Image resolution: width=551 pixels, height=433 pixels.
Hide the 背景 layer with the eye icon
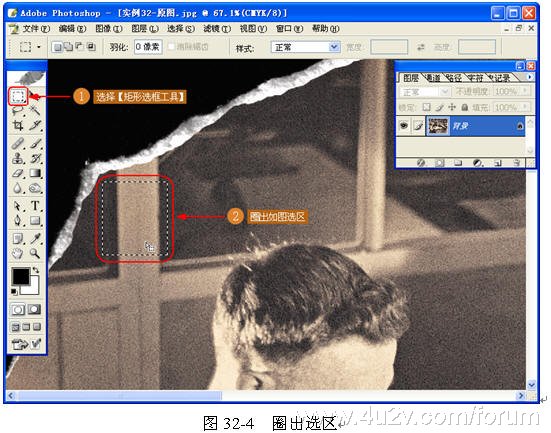pos(404,125)
